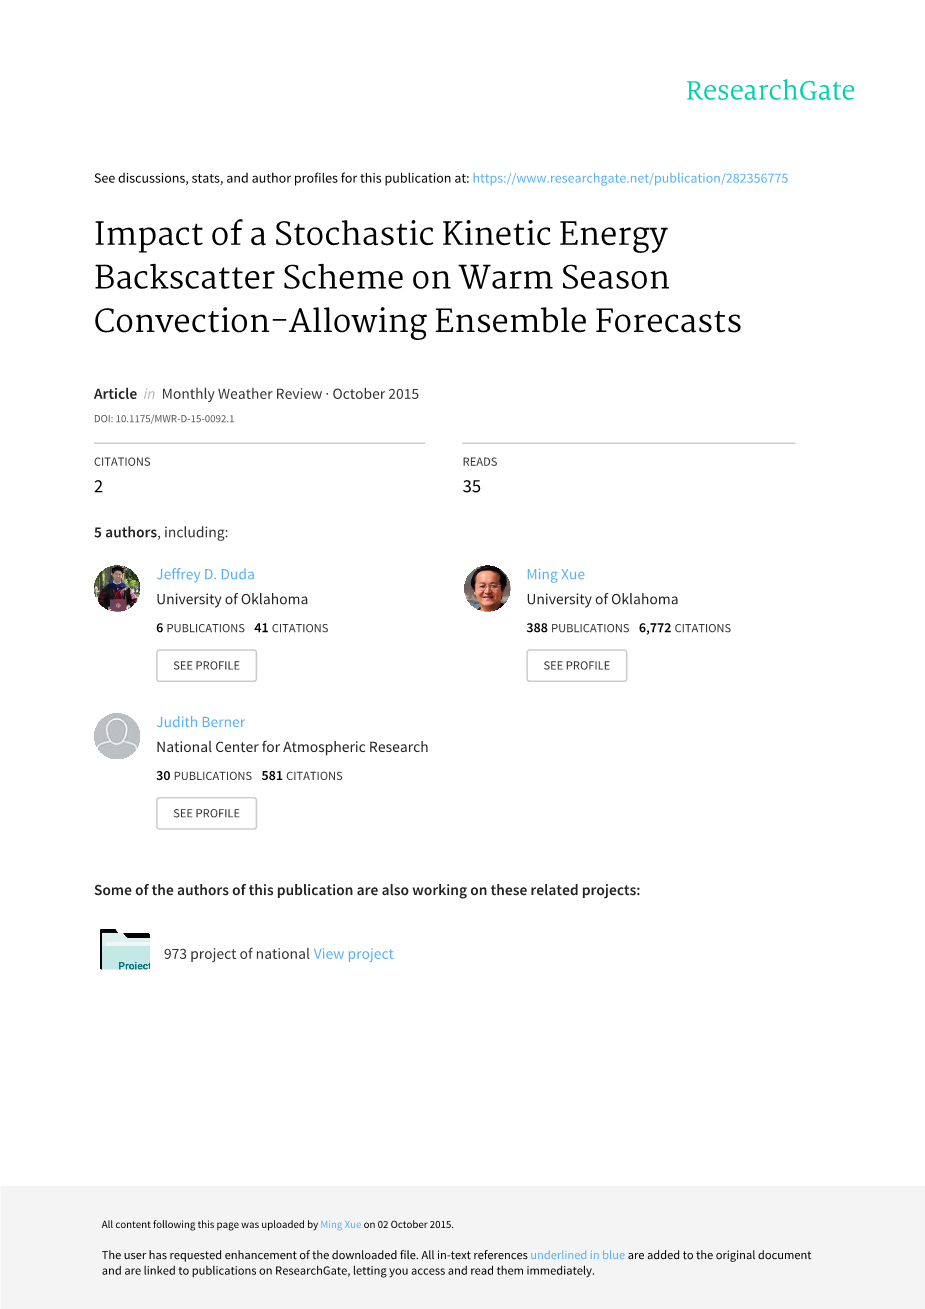Click the project folder icon
Screen dimensions: 925x1309
click(x=125, y=950)
